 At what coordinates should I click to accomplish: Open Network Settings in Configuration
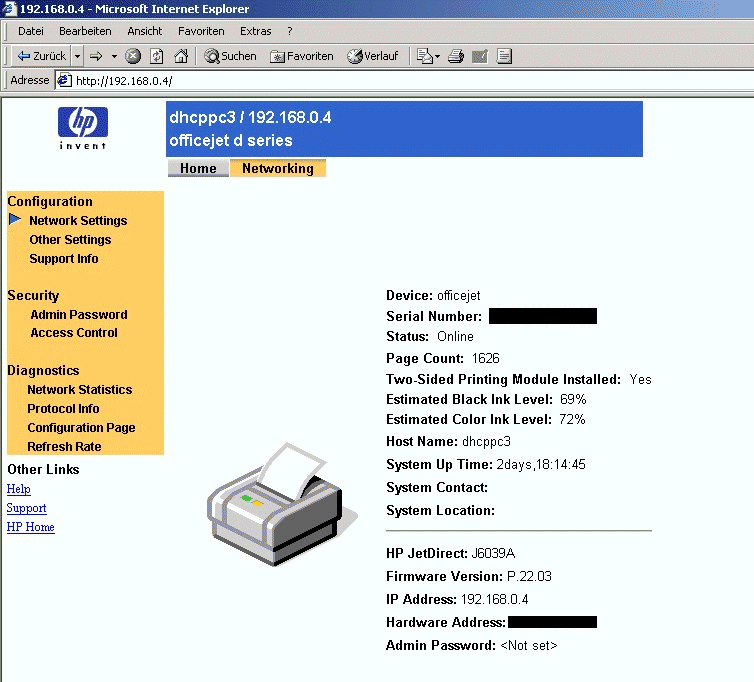click(78, 220)
